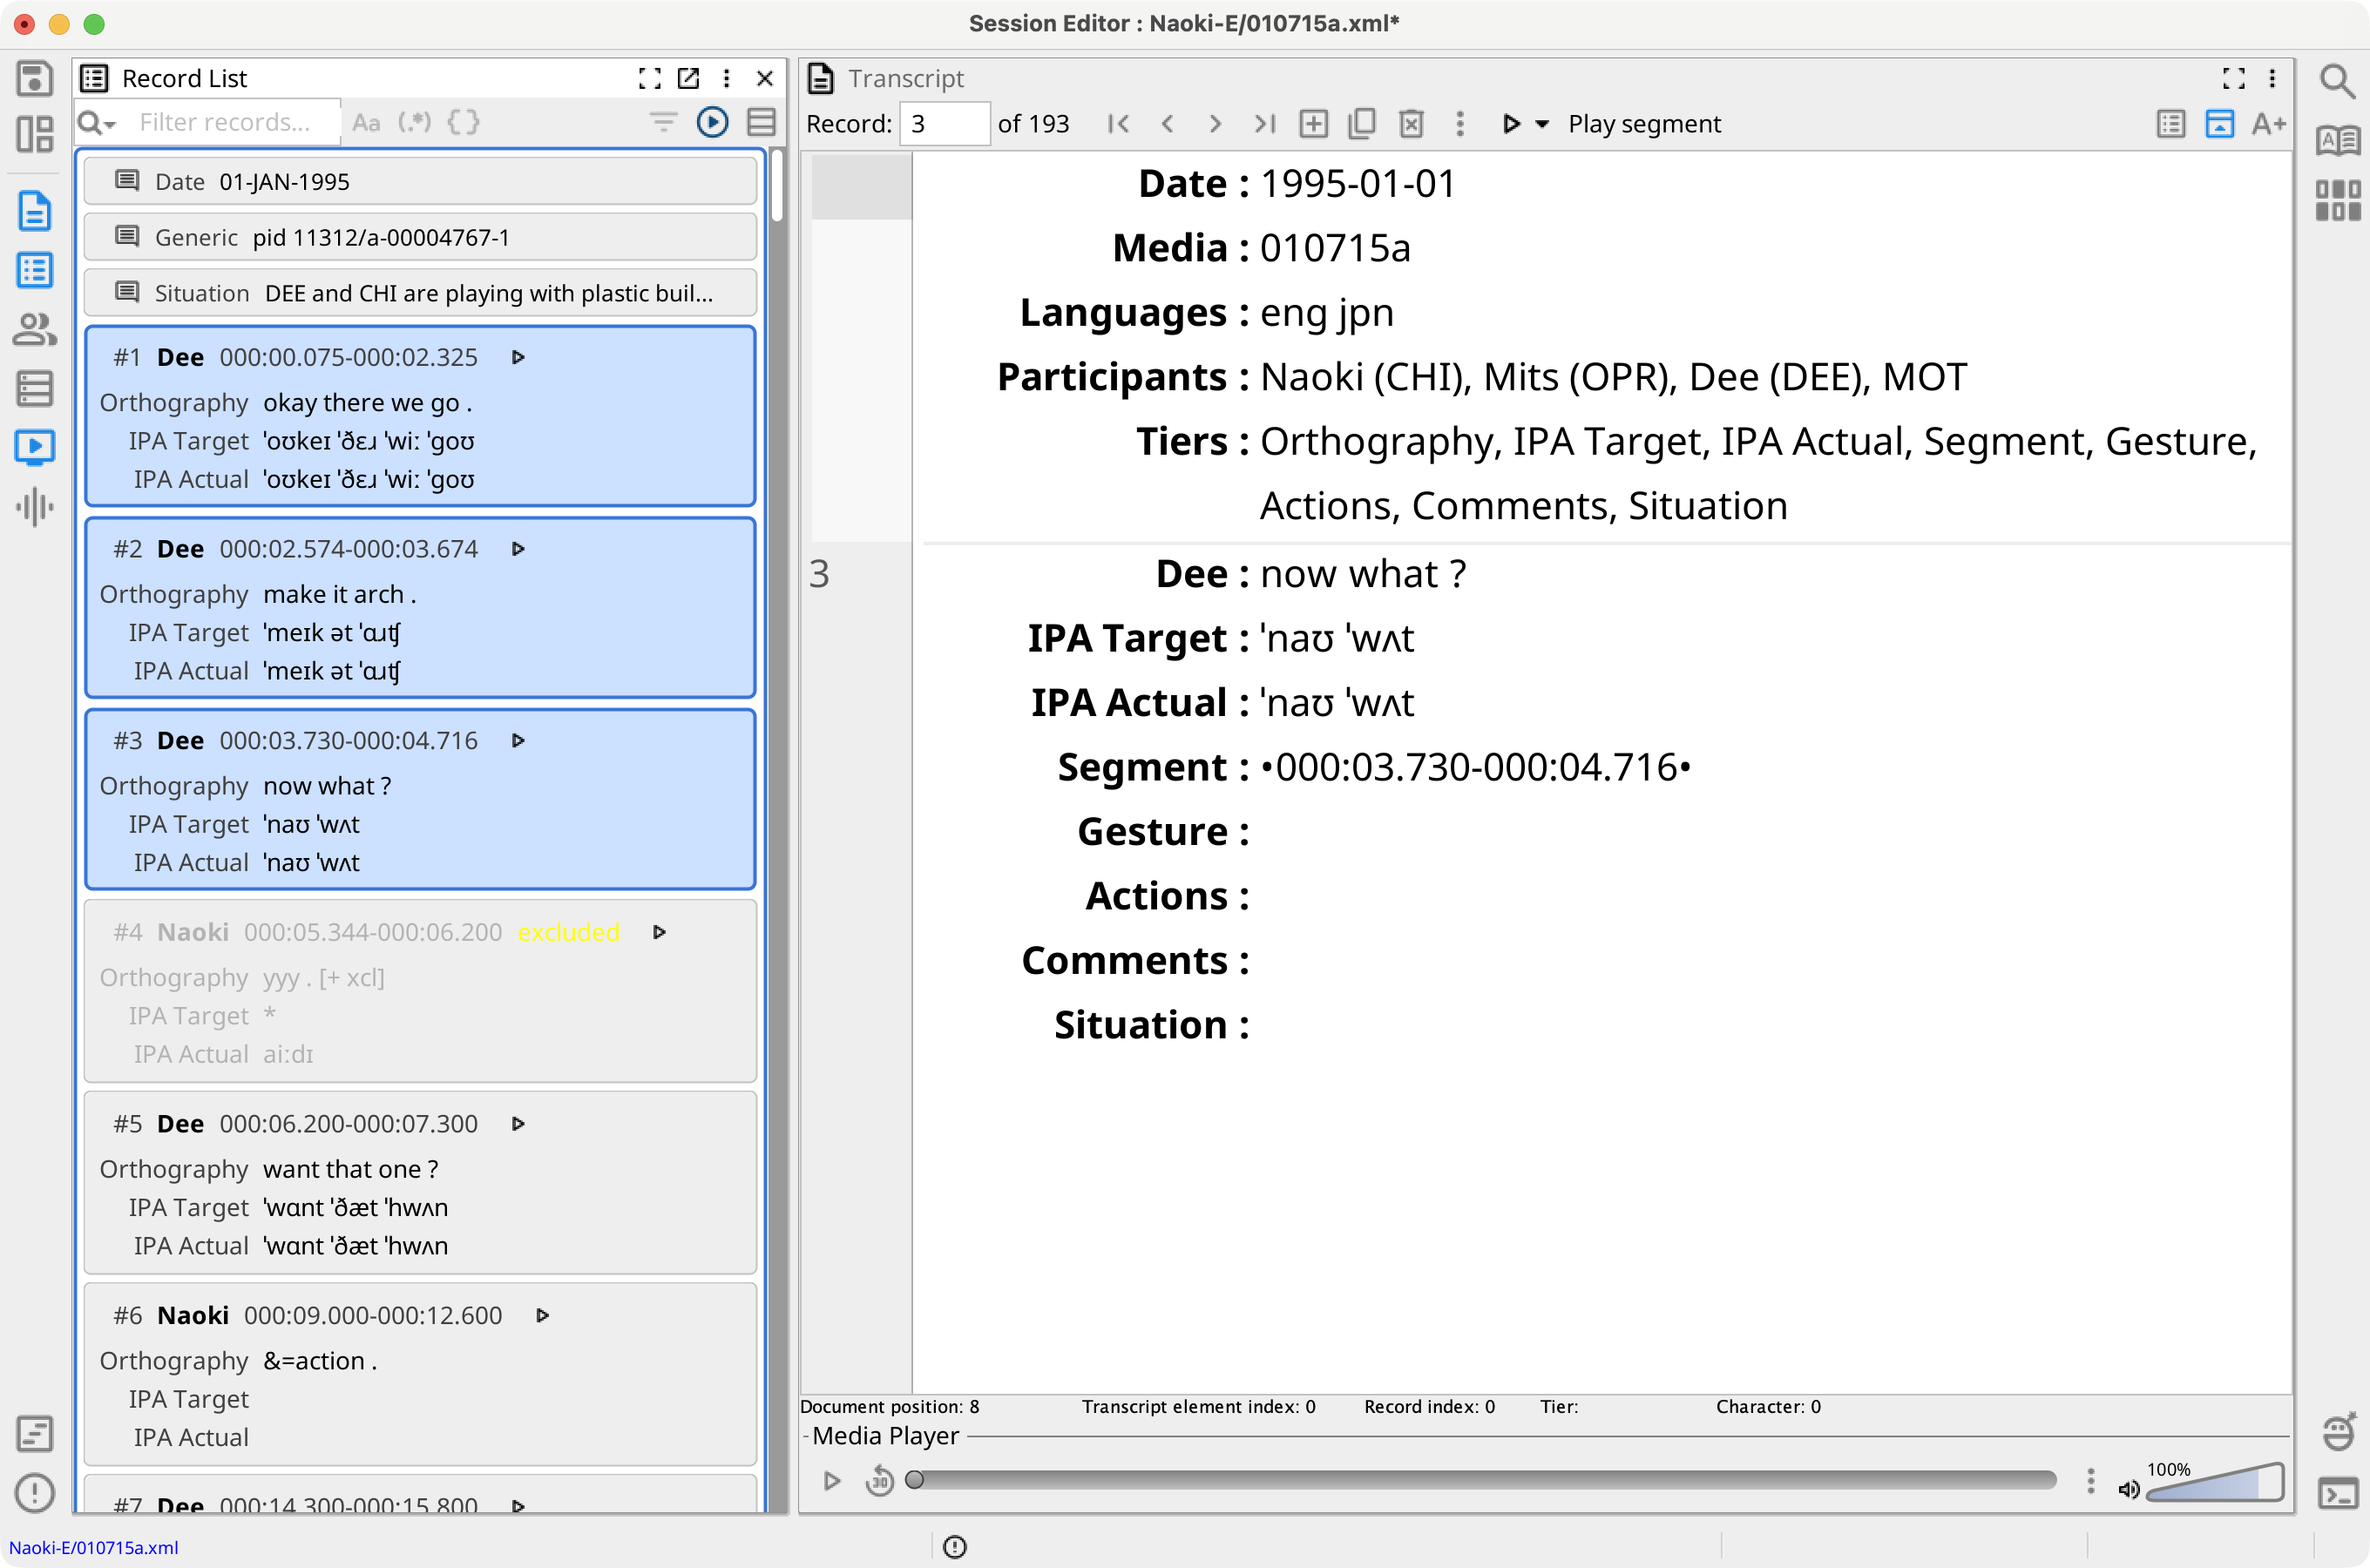Image resolution: width=2370 pixels, height=1568 pixels.
Task: Adjust the volume slider at 100%
Action: point(2215,1482)
